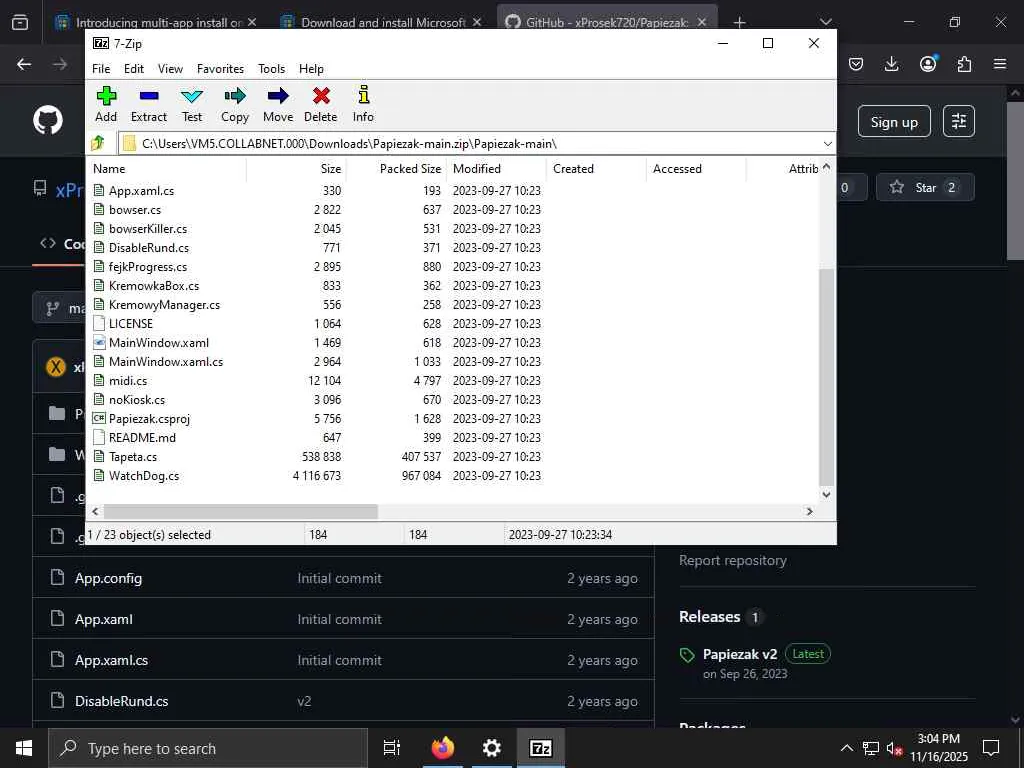Click 7-Zip taskbar icon
Viewport: 1024px width, 768px height.
pos(540,748)
